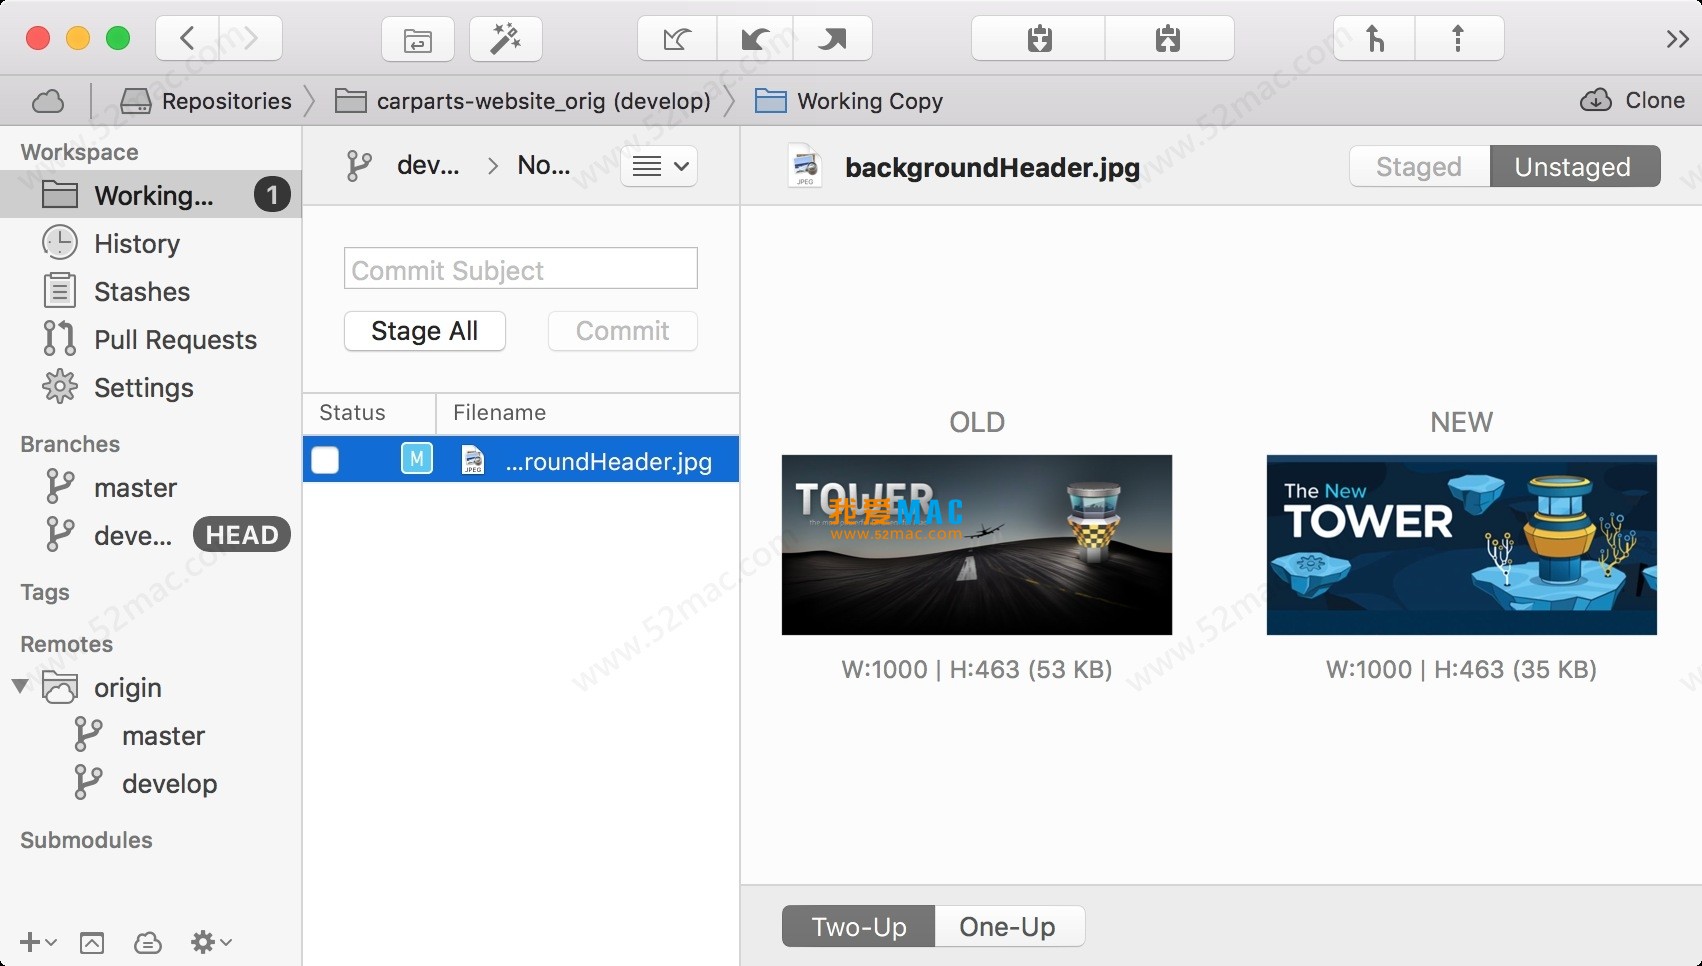Switch to the Unstaged tab
Viewport: 1702px width, 966px height.
(1575, 166)
